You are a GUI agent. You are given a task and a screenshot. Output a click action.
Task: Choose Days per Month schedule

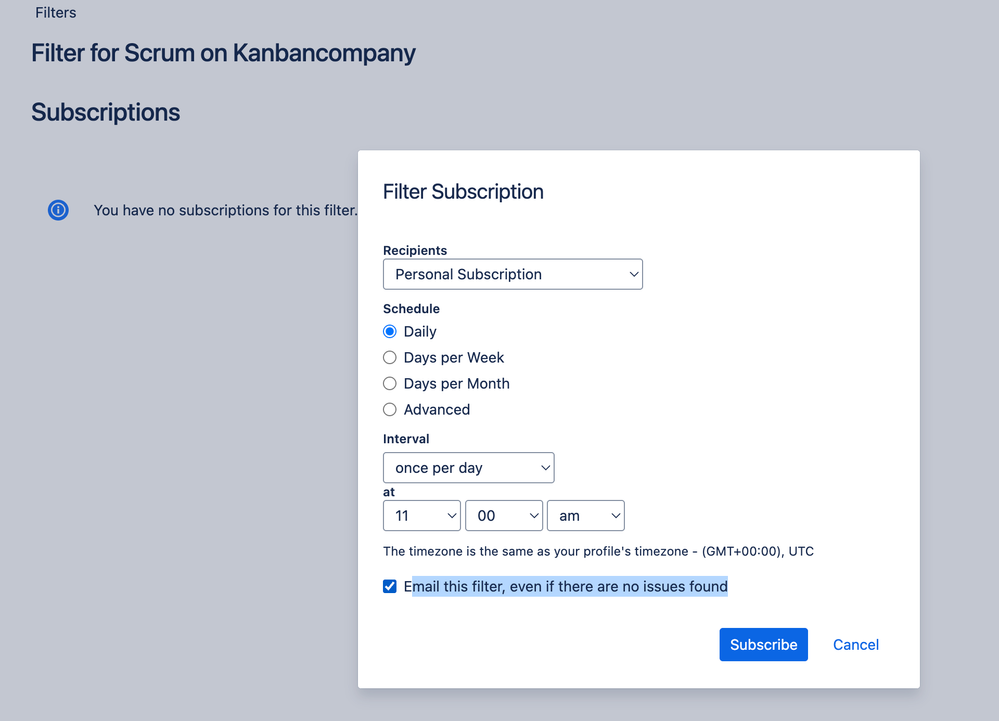(x=390, y=384)
